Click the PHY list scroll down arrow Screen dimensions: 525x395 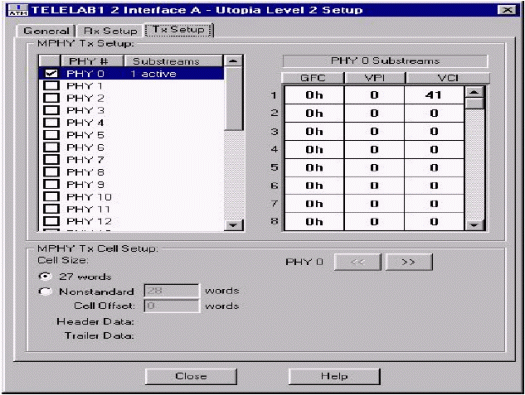point(233,225)
